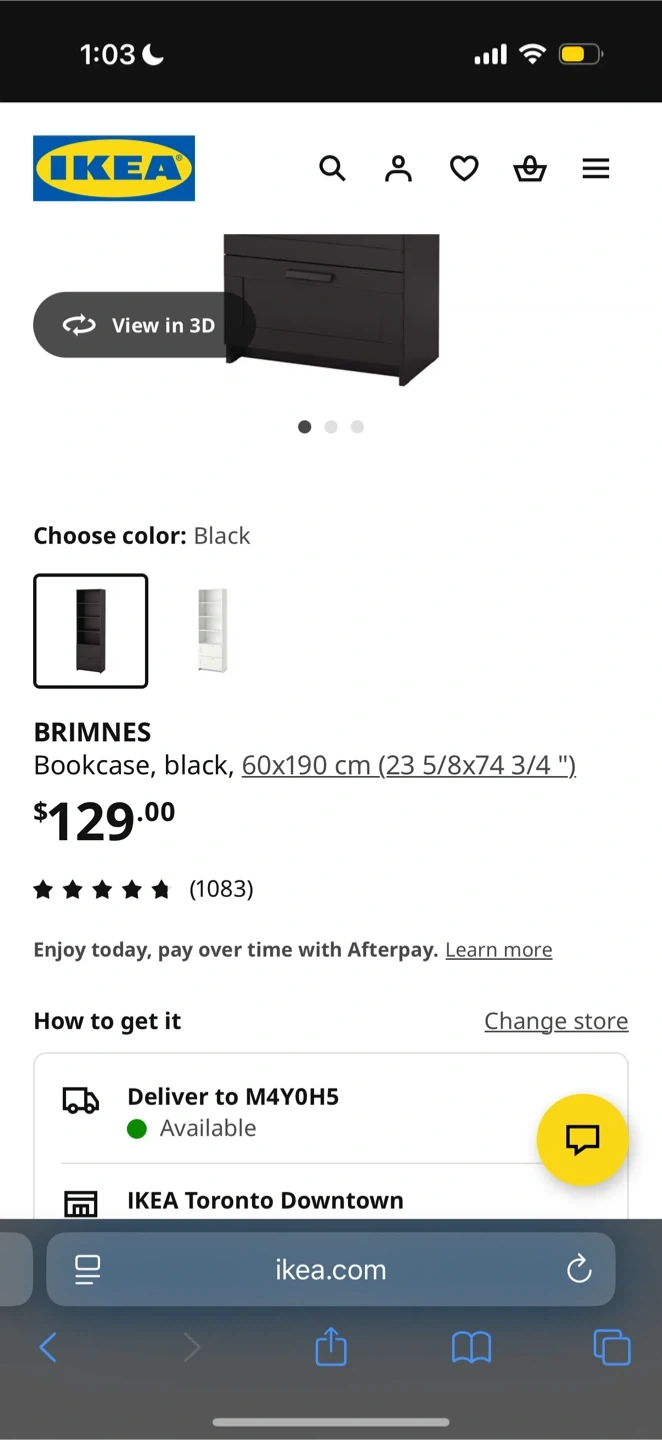Open the 60x190 cm size link
Viewport: 662px width, 1440px height.
tap(408, 765)
